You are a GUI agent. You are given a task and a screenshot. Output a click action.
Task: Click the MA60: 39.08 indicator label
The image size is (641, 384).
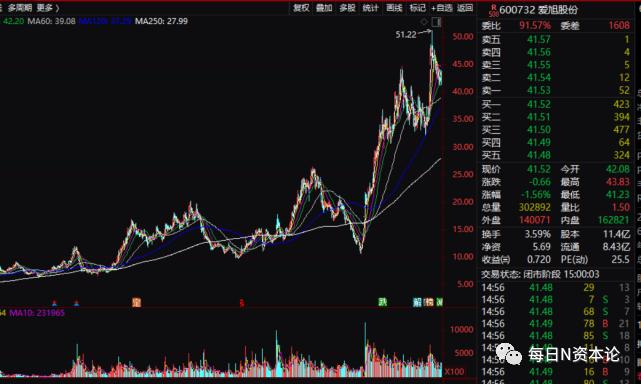pyautogui.click(x=52, y=21)
